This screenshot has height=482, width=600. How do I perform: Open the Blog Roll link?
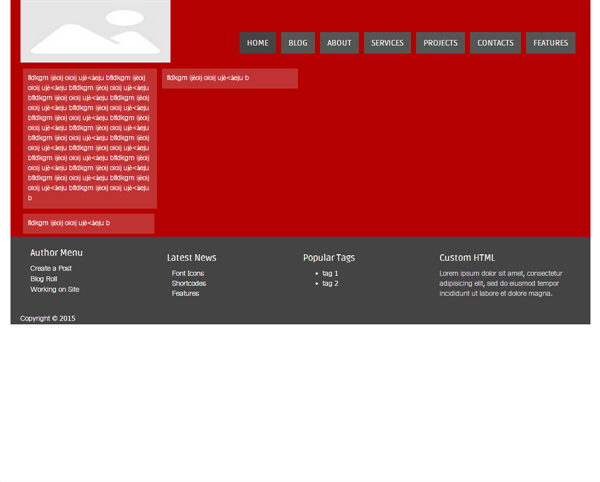click(x=44, y=279)
